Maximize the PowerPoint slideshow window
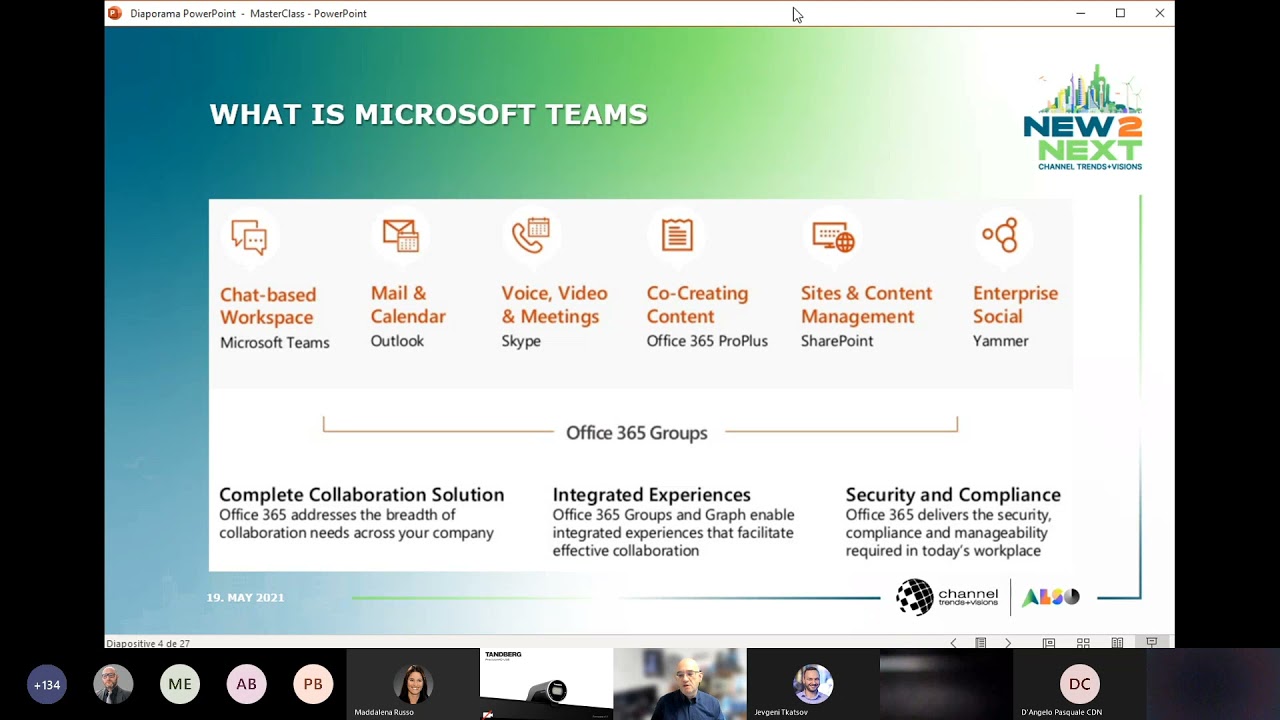Image resolution: width=1280 pixels, height=720 pixels. coord(1120,13)
